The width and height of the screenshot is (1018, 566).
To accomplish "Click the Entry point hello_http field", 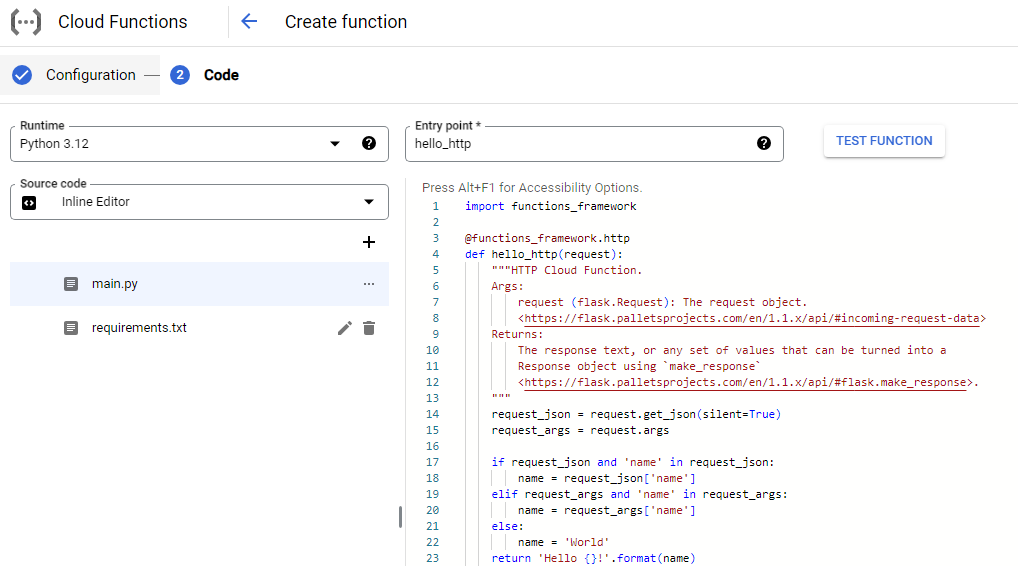I will pos(594,143).
